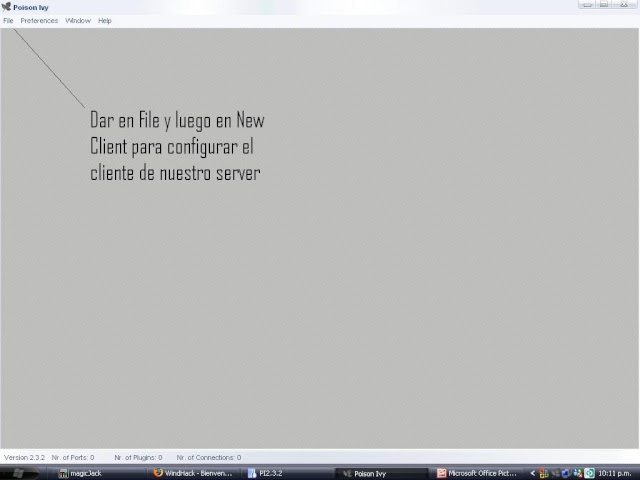Click the system clock showing 10:11 p.m.
640x480 pixels.
tap(615, 473)
